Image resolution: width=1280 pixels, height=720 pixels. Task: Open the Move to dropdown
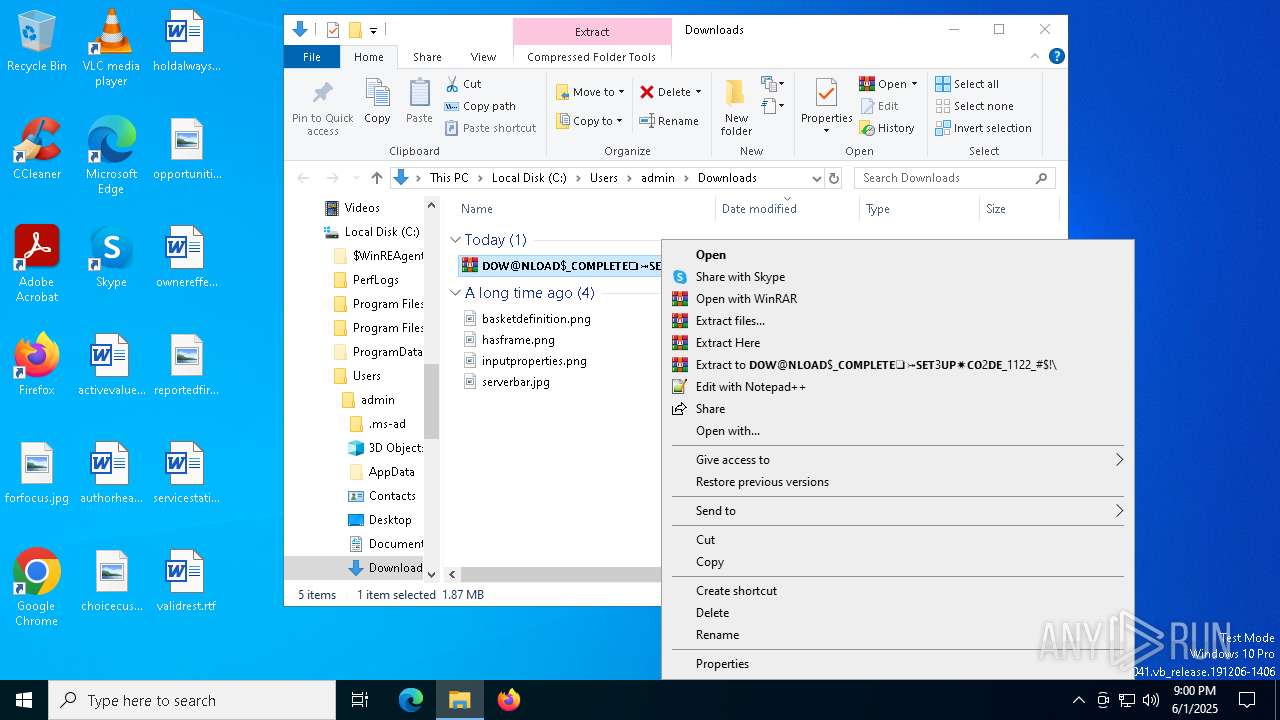tap(590, 92)
